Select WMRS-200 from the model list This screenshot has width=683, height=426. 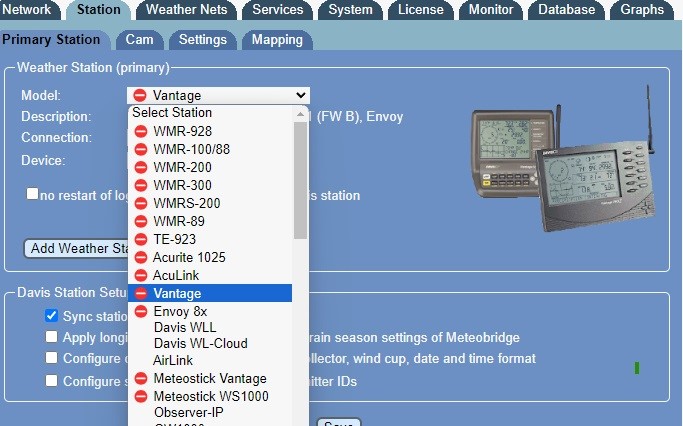pos(211,203)
